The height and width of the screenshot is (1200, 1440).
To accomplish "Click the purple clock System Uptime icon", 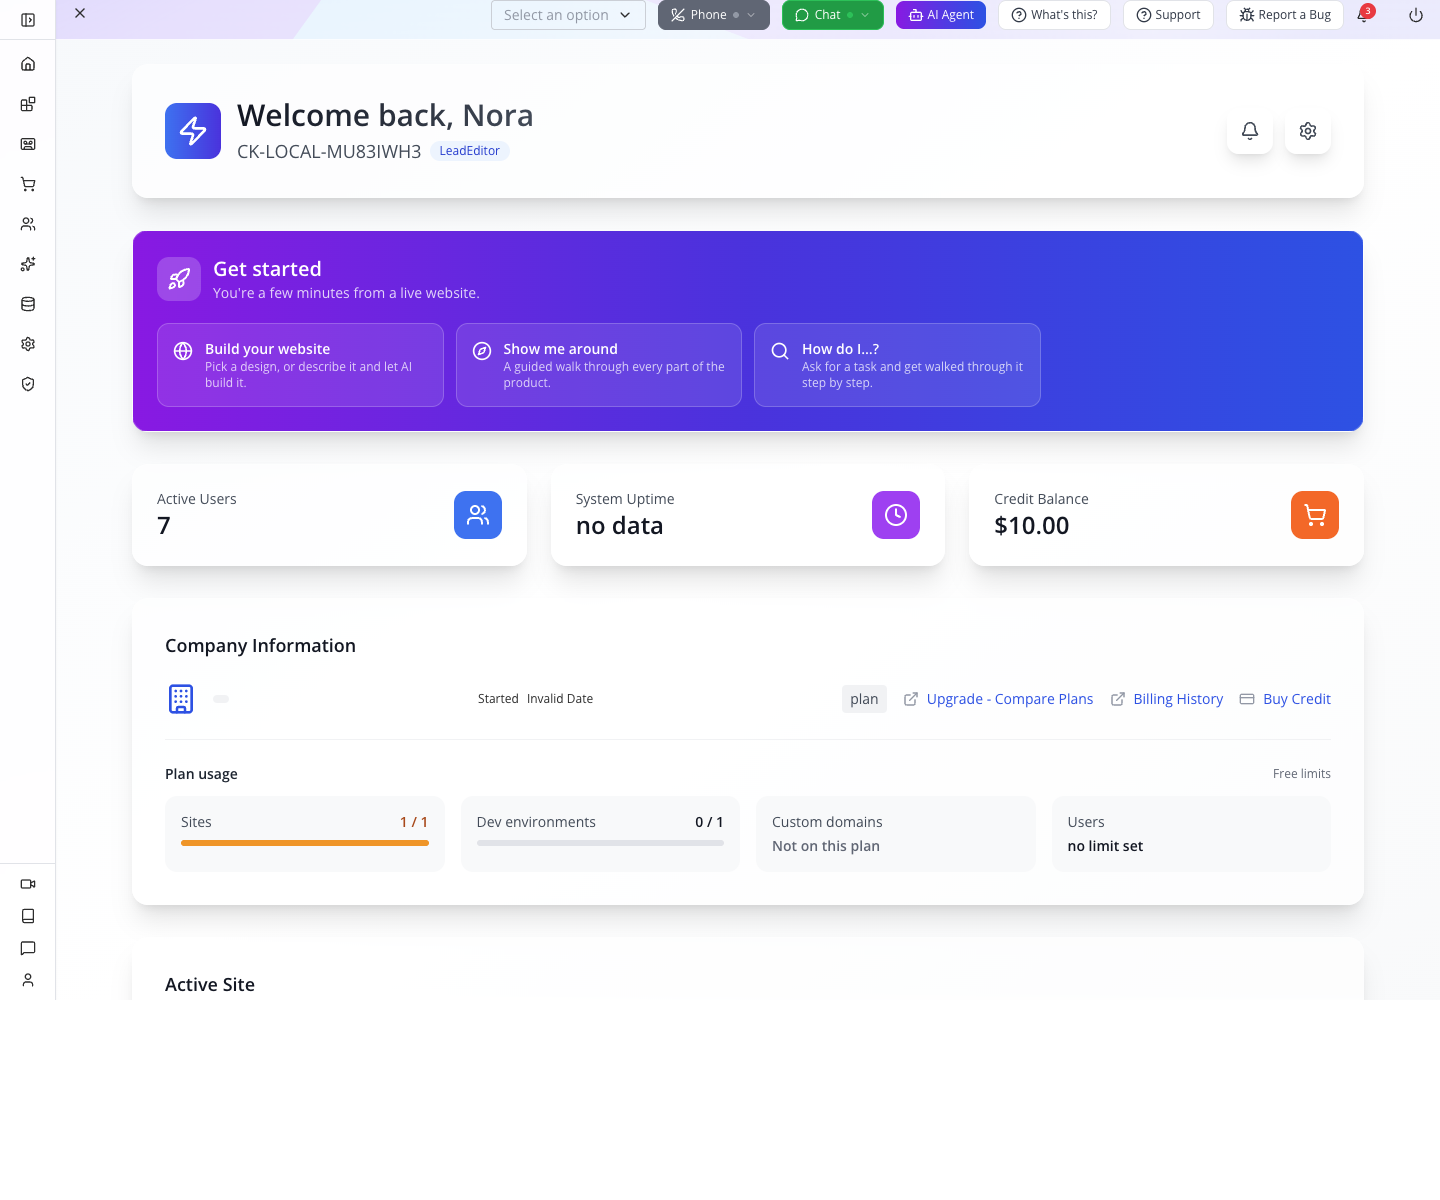I will 896,515.
